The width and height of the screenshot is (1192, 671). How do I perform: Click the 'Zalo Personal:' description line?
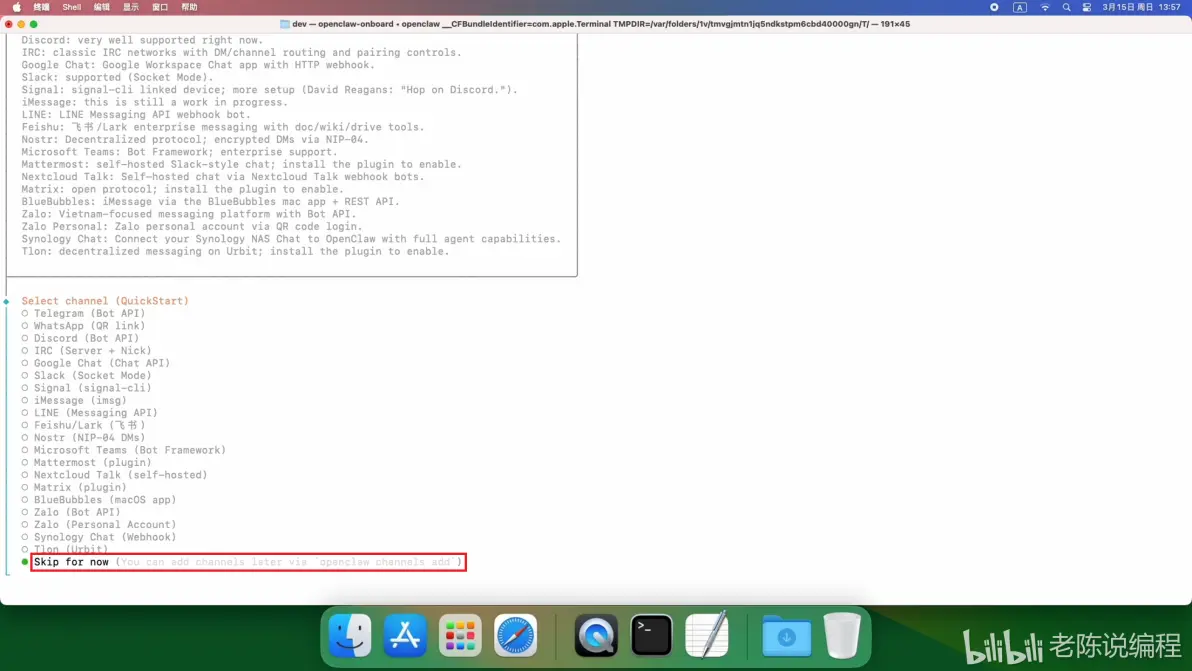point(192,226)
